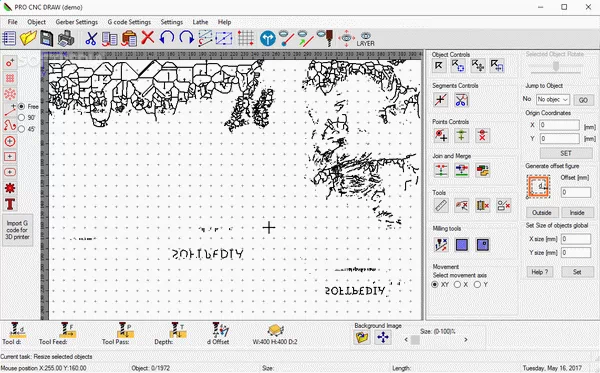Viewport: 600px width, 373px height.
Task: Open the File menu
Action: click(12, 22)
